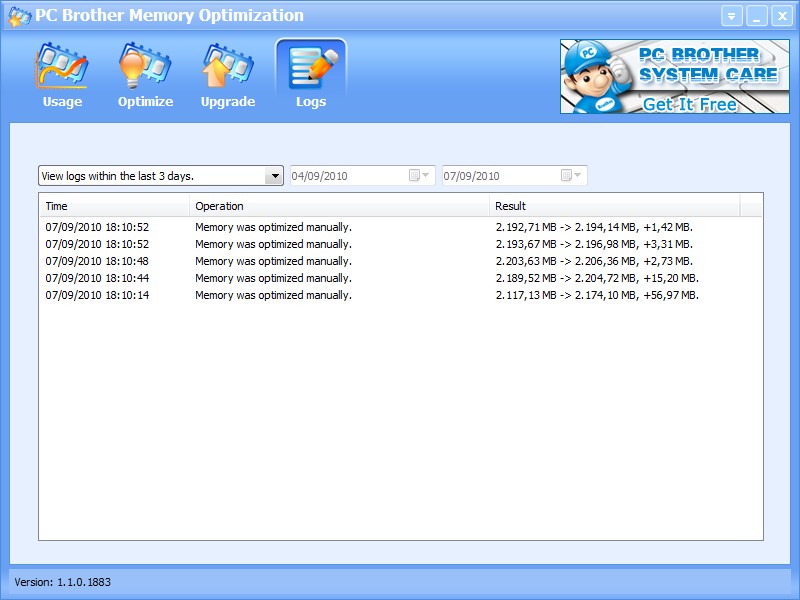Click the PC Brother System Care banner
Viewport: 800px width, 600px height.
click(674, 77)
